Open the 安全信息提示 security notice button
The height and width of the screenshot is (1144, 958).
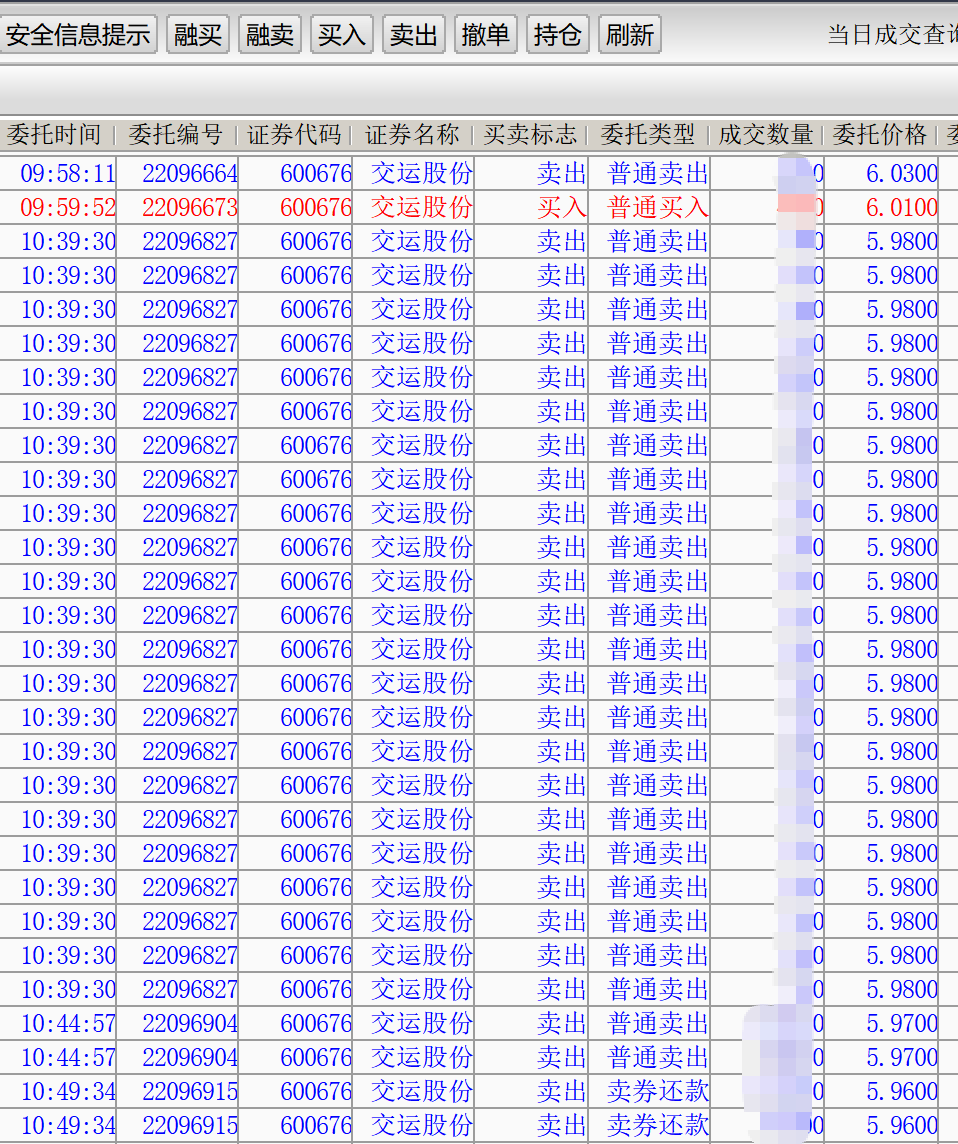tap(78, 34)
